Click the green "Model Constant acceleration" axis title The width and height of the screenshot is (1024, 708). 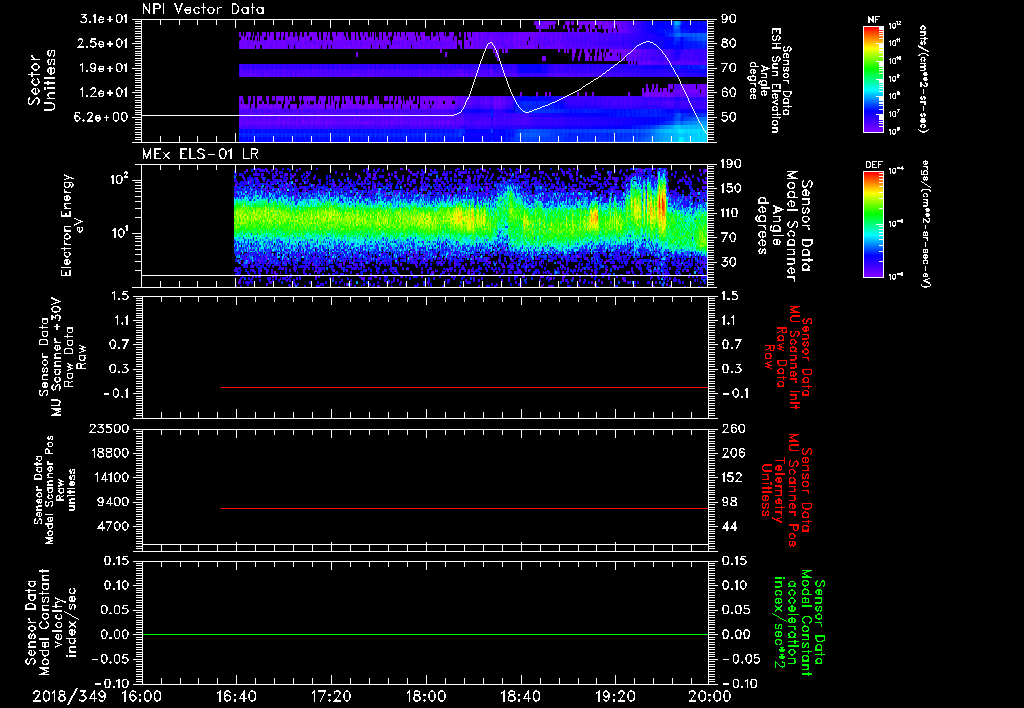[798, 624]
